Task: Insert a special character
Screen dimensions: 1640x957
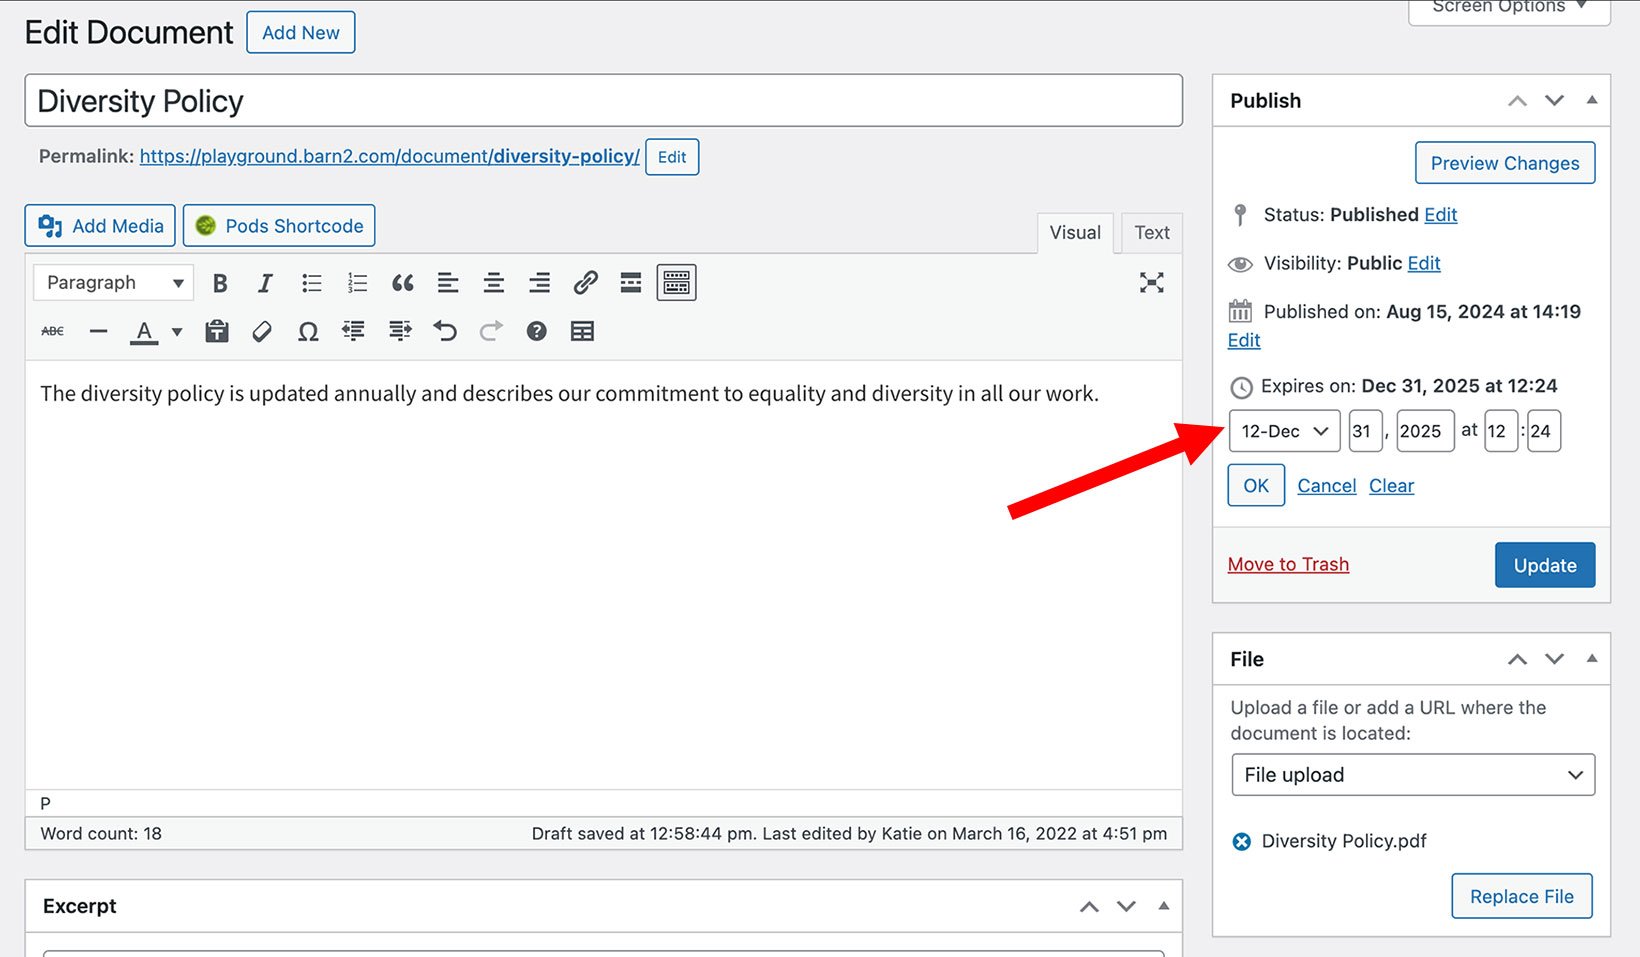Action: [x=308, y=331]
